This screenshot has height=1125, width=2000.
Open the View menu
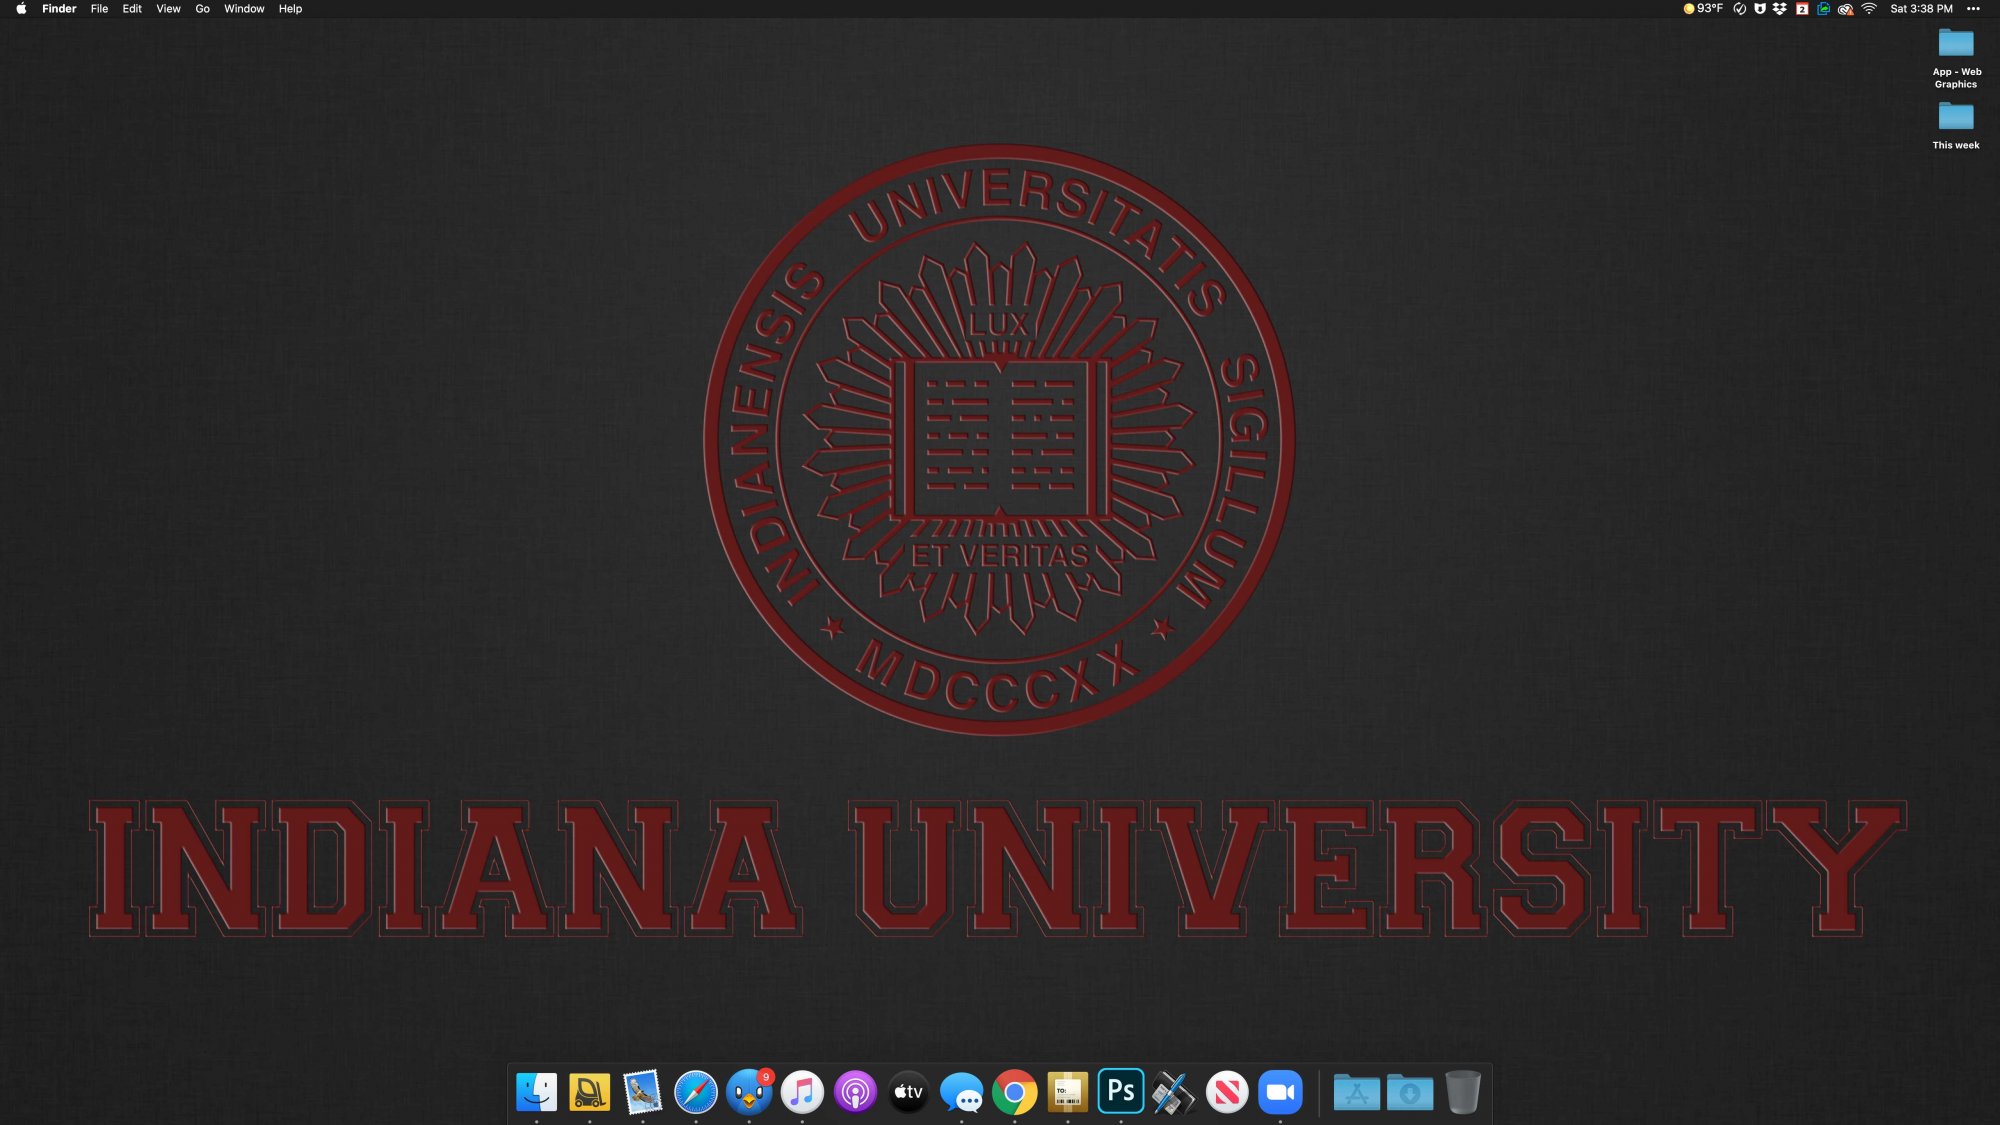pyautogui.click(x=168, y=9)
